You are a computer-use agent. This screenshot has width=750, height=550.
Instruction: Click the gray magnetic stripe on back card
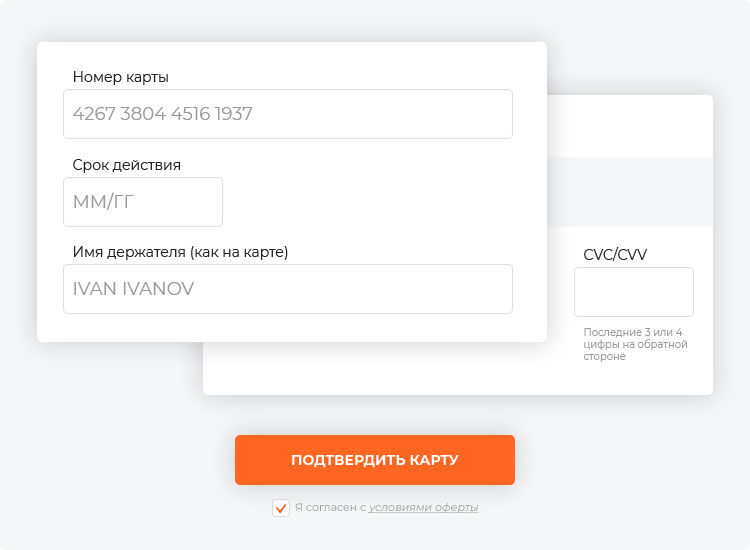[x=630, y=192]
